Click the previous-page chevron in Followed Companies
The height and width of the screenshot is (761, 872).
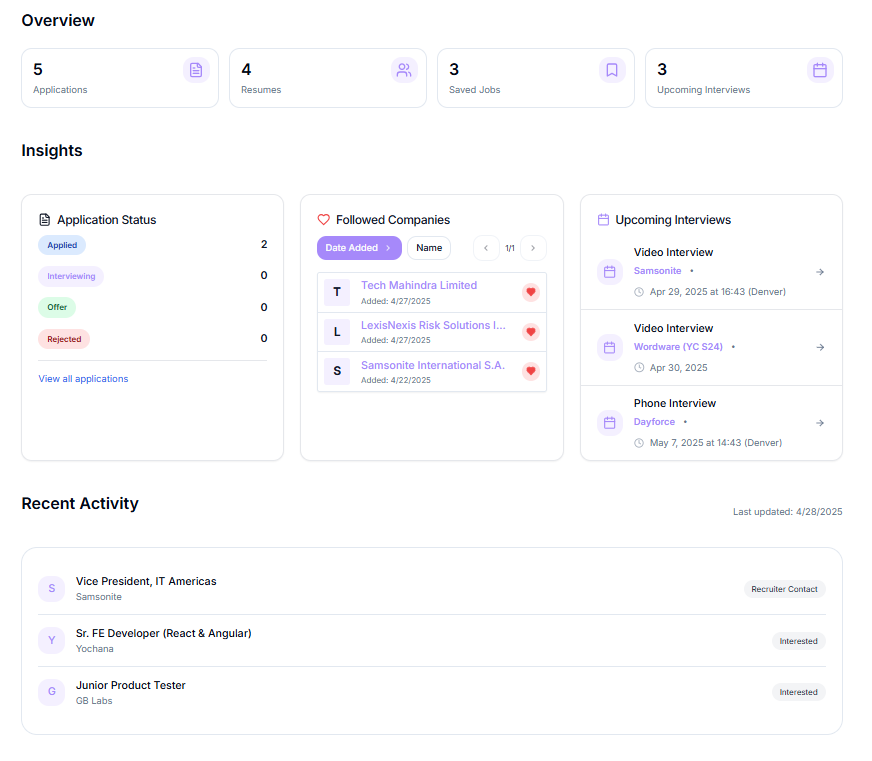click(487, 248)
